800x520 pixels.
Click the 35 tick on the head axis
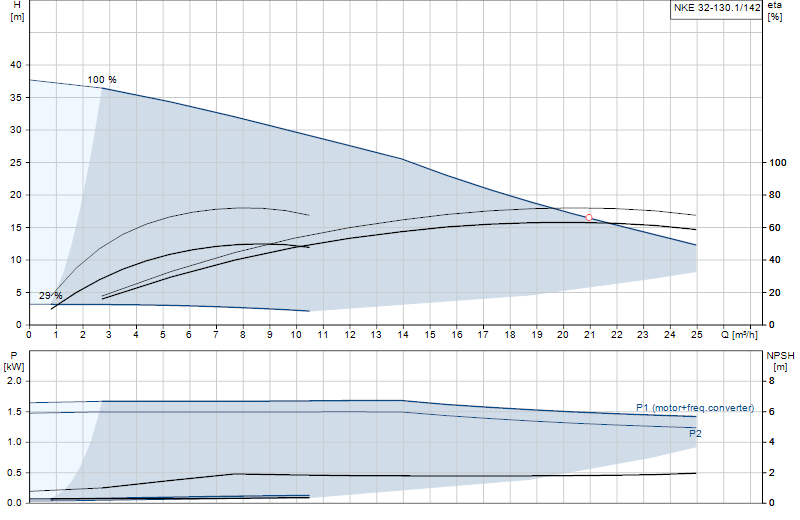16,97
